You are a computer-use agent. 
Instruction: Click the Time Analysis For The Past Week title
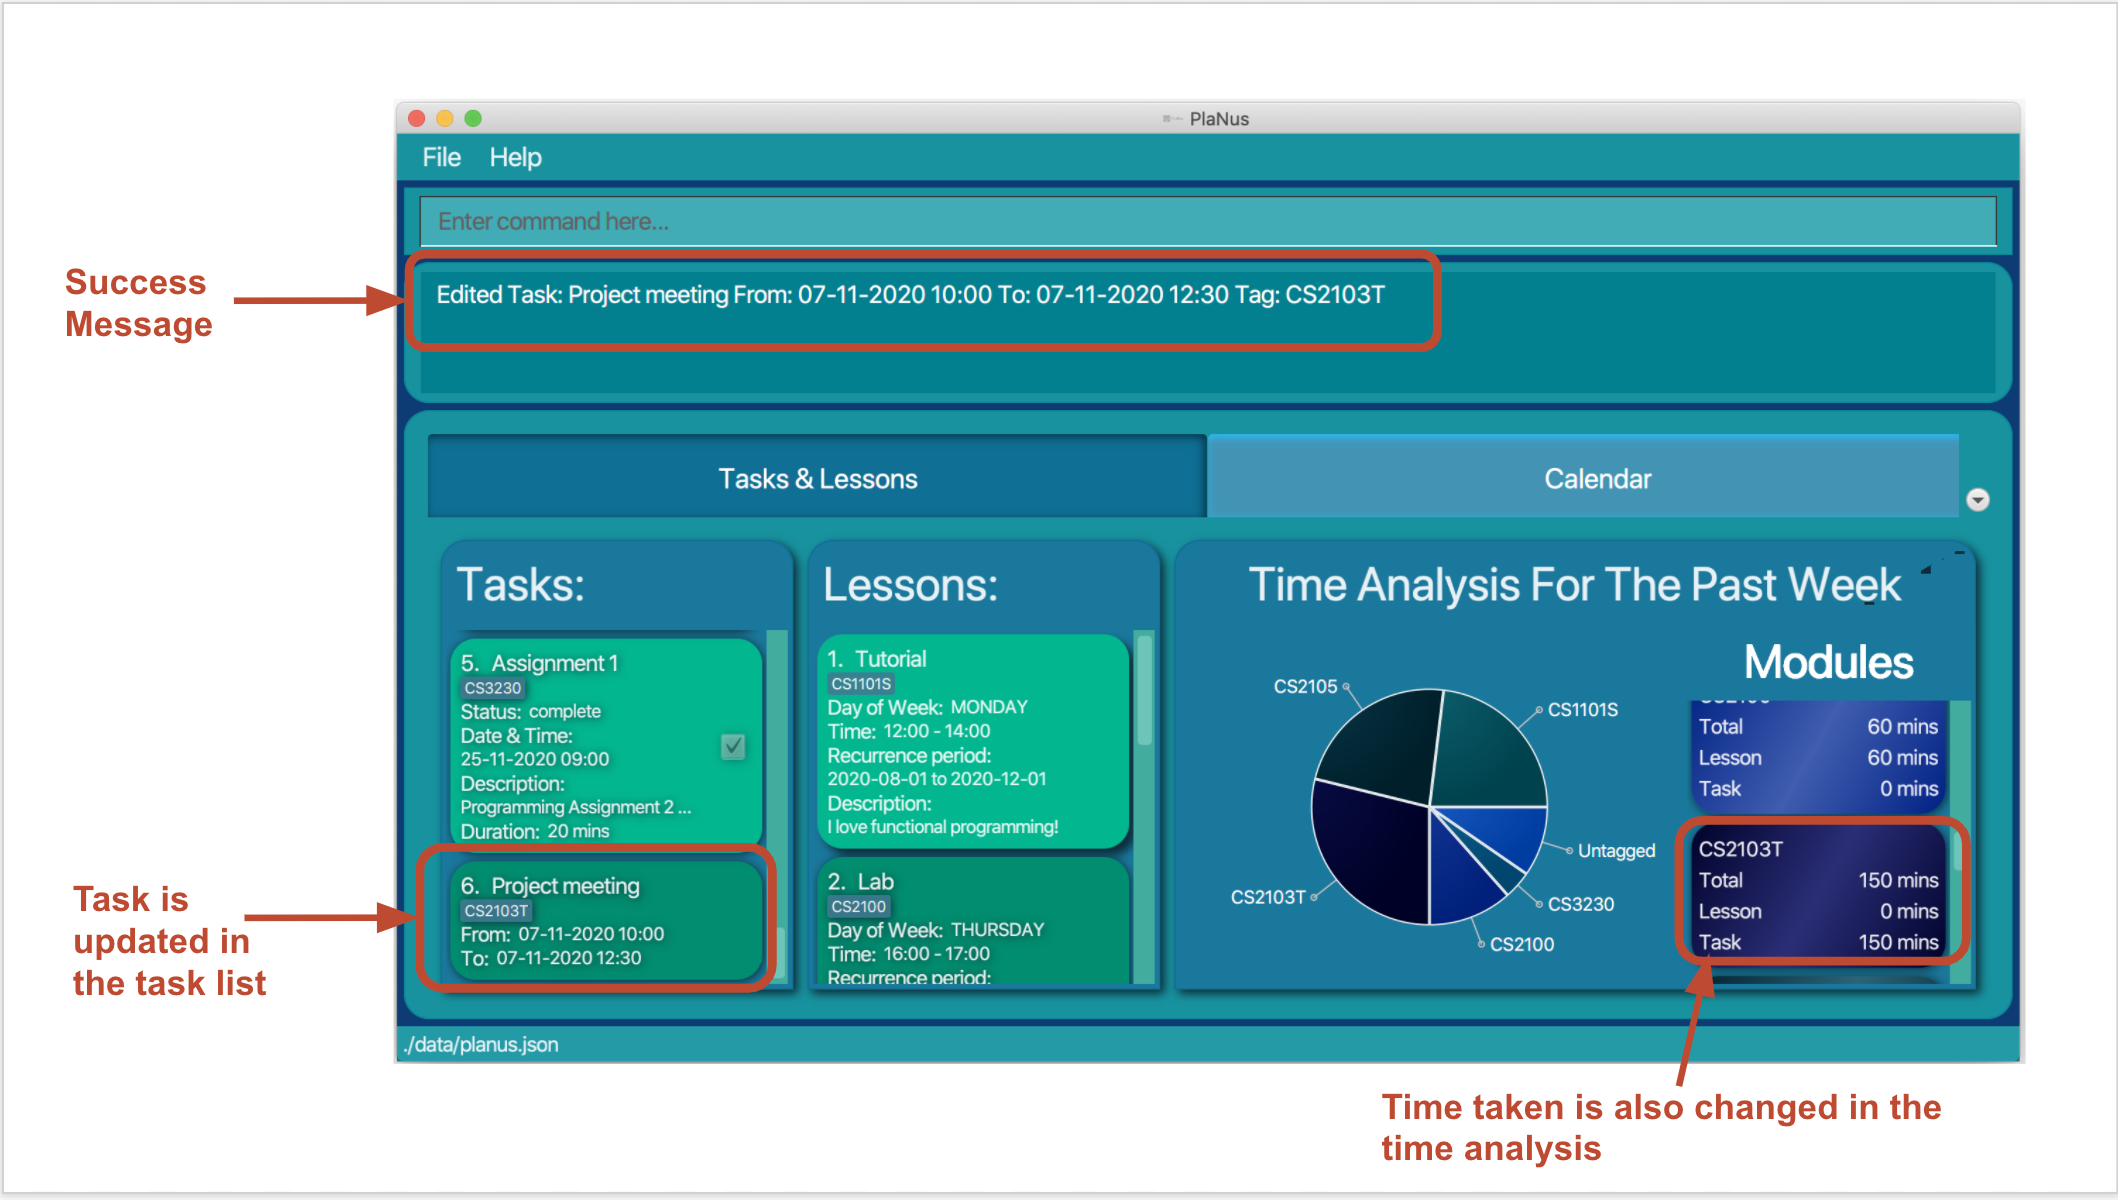(x=1574, y=585)
